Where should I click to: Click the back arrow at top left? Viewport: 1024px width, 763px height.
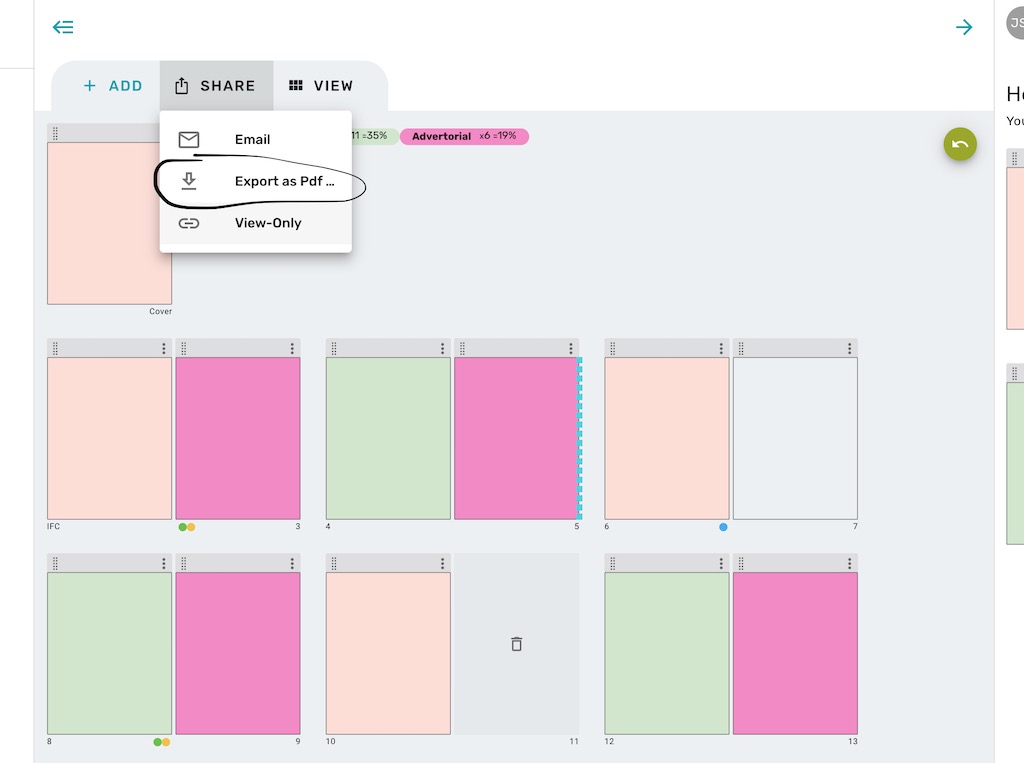click(63, 27)
